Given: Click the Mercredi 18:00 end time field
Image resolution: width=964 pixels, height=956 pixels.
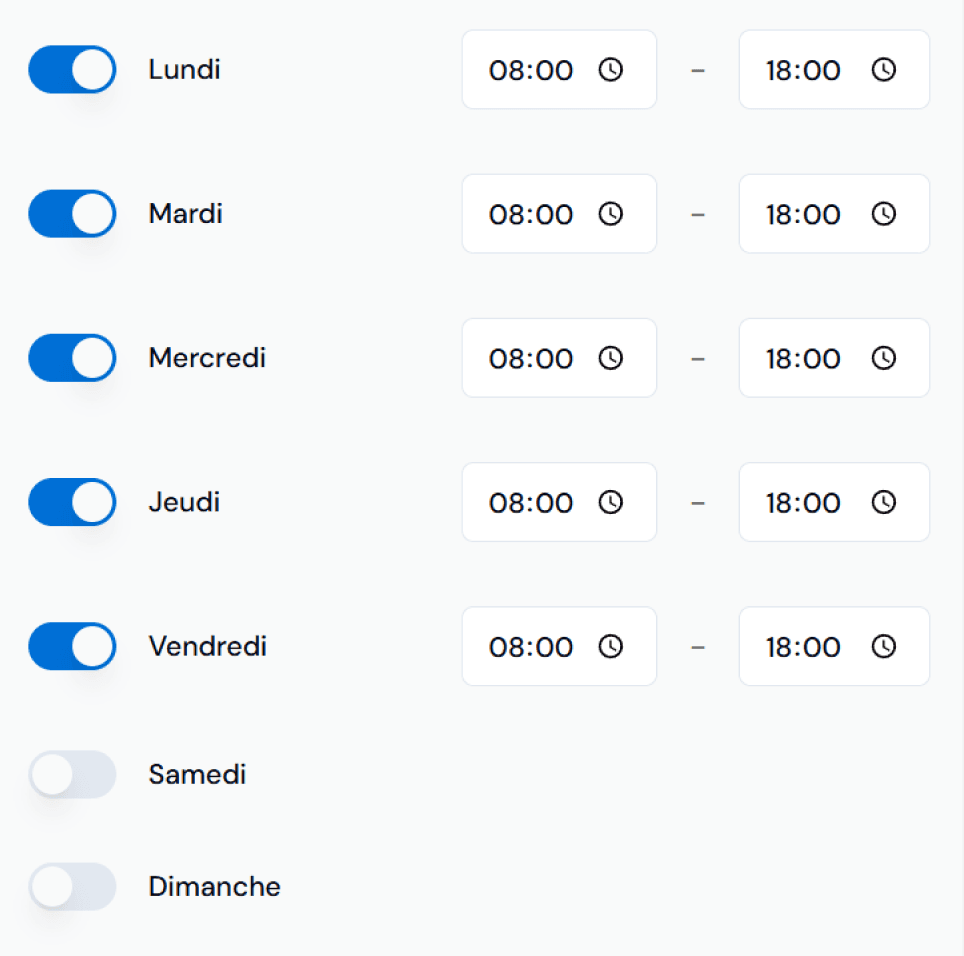Looking at the screenshot, I should click(x=804, y=358).
